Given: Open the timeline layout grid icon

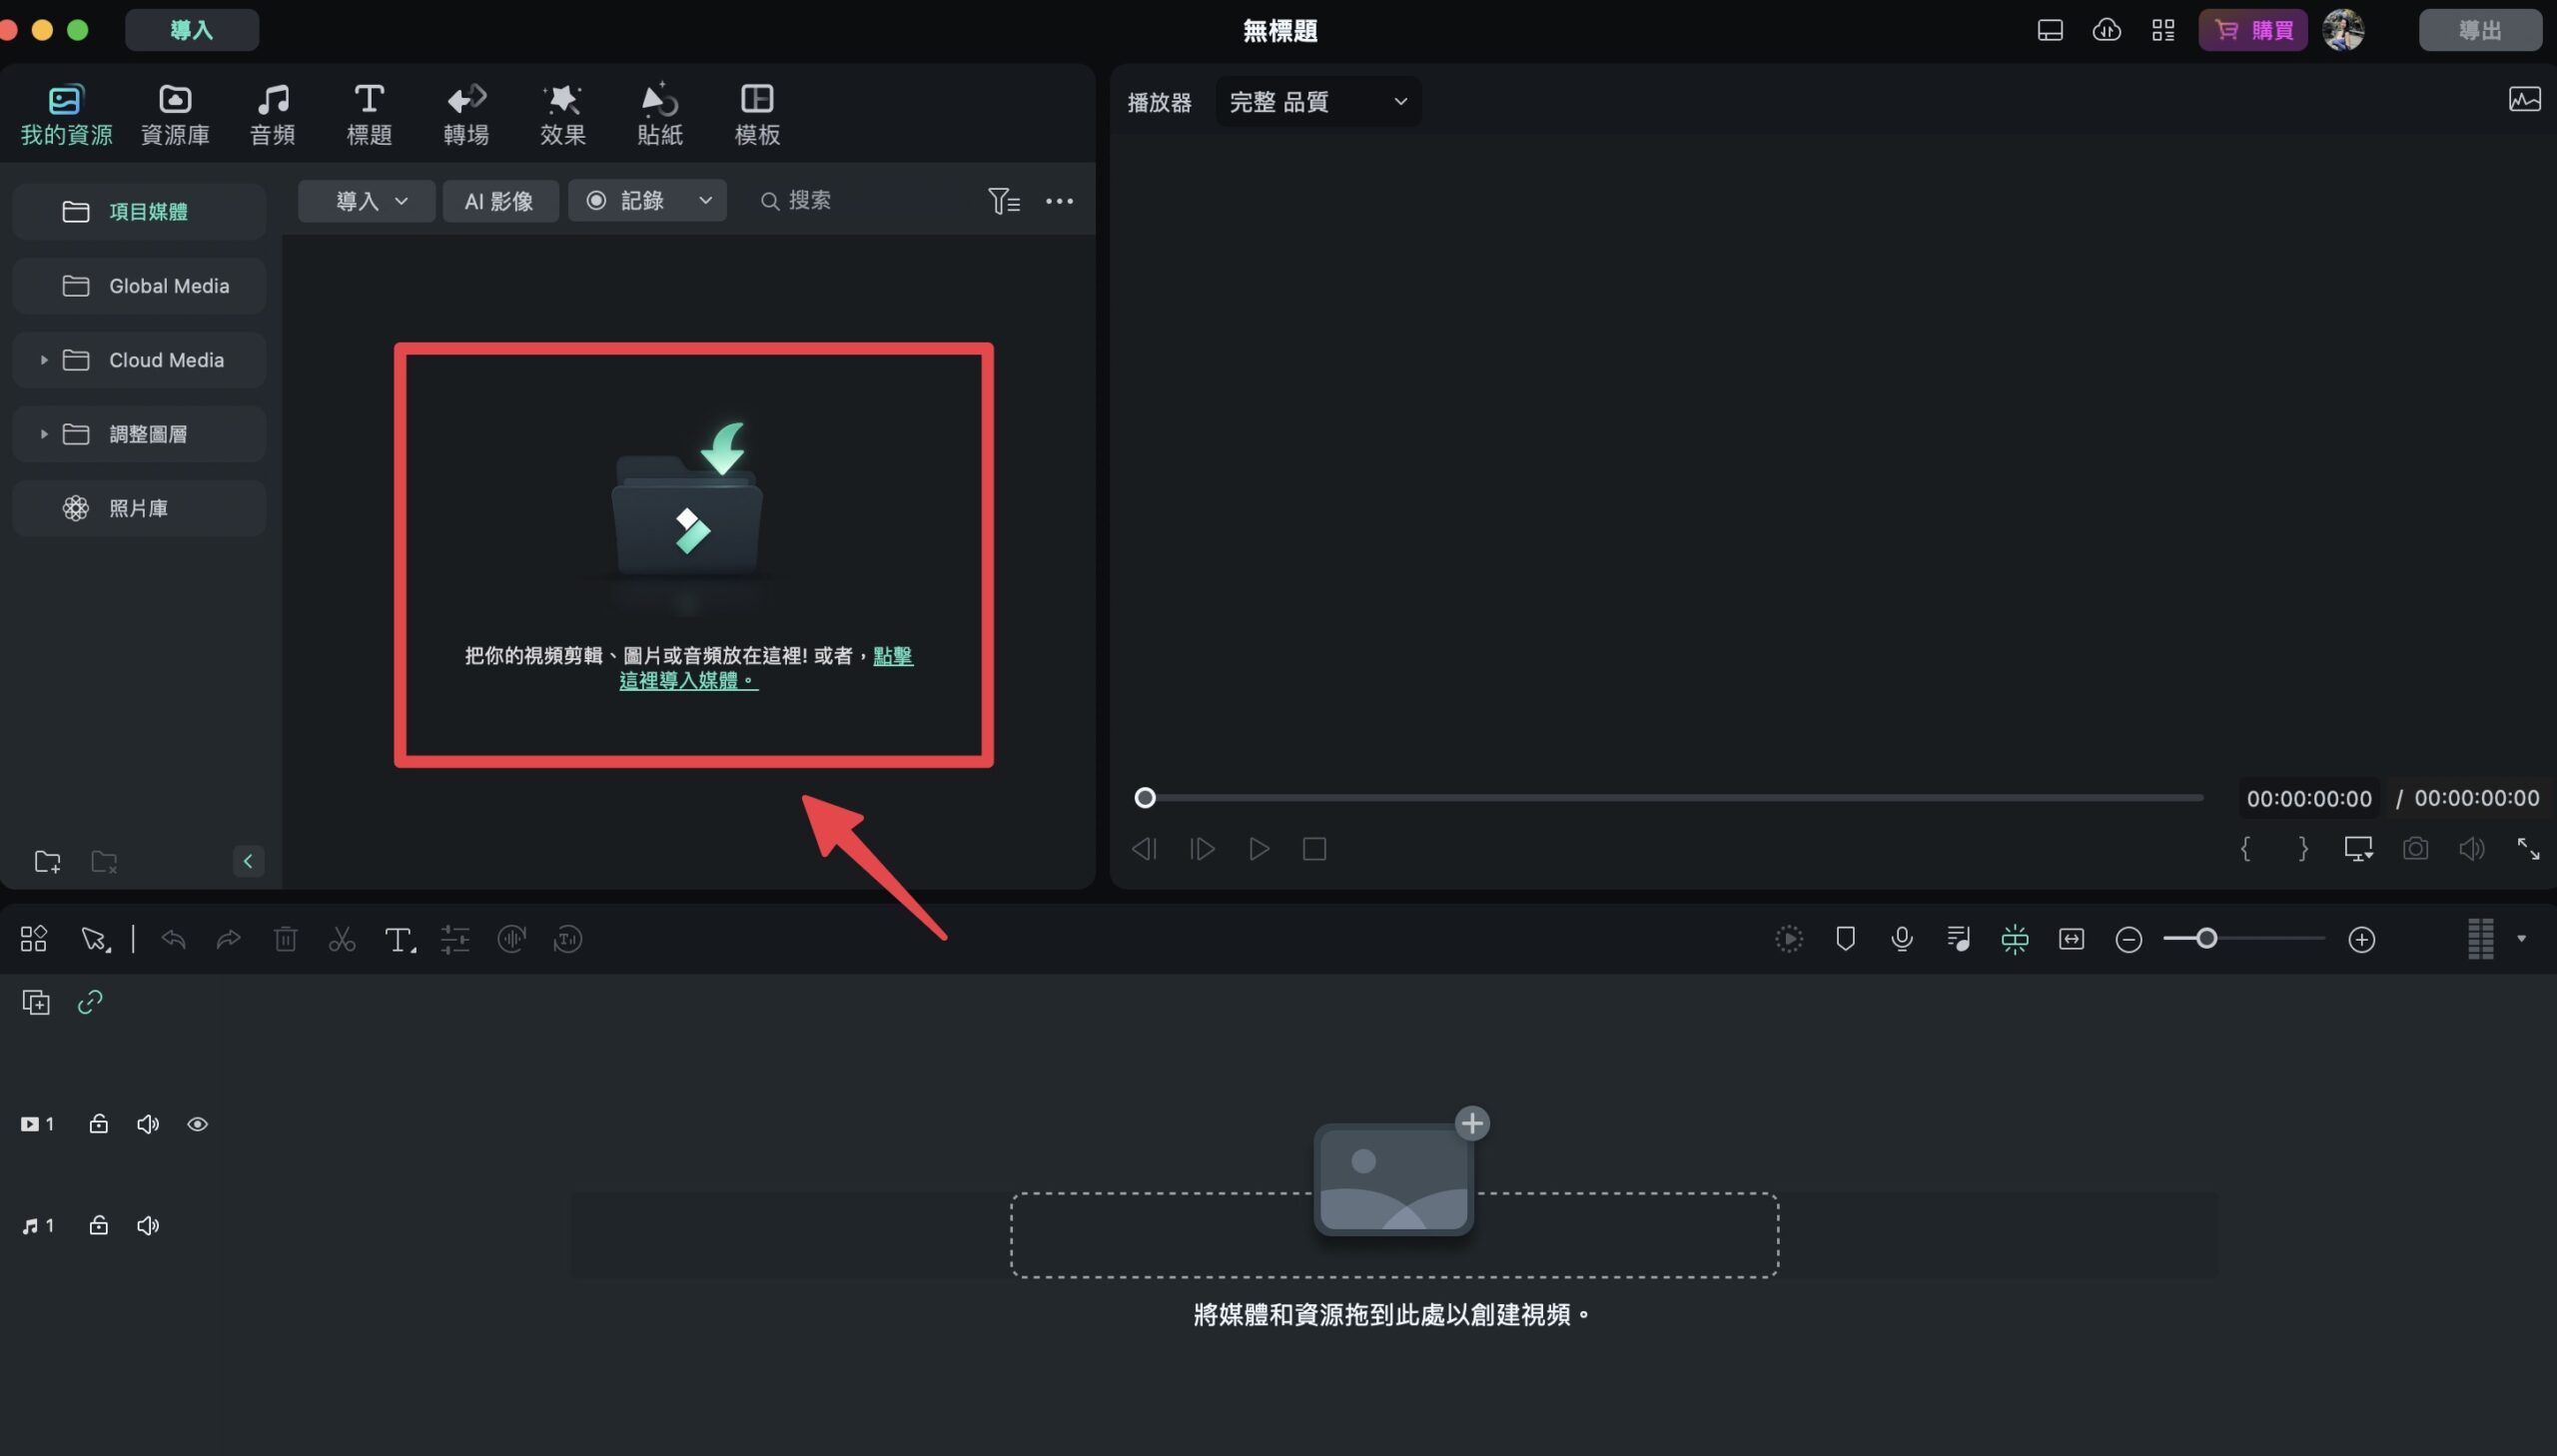Looking at the screenshot, I should tap(33, 938).
